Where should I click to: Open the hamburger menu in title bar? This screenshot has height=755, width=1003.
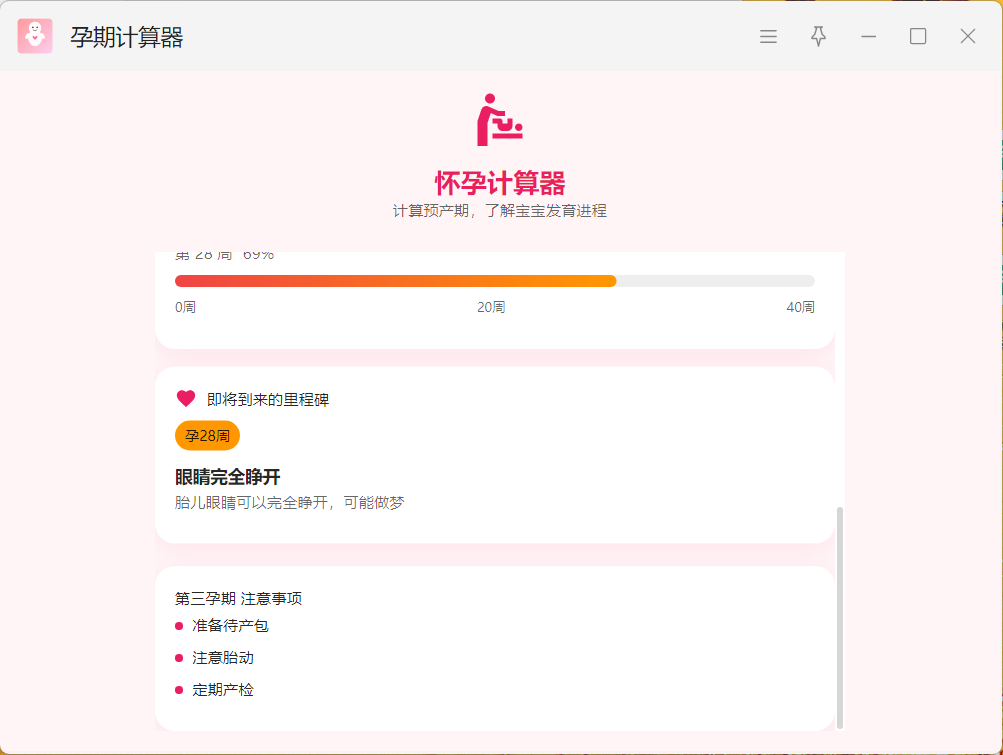pos(768,37)
